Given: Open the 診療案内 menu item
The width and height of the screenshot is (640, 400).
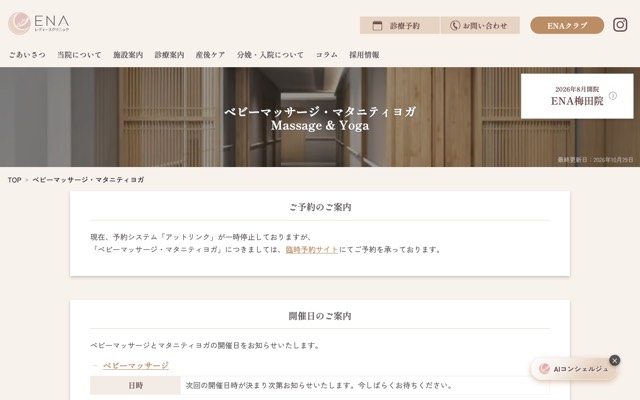Looking at the screenshot, I should click(169, 55).
